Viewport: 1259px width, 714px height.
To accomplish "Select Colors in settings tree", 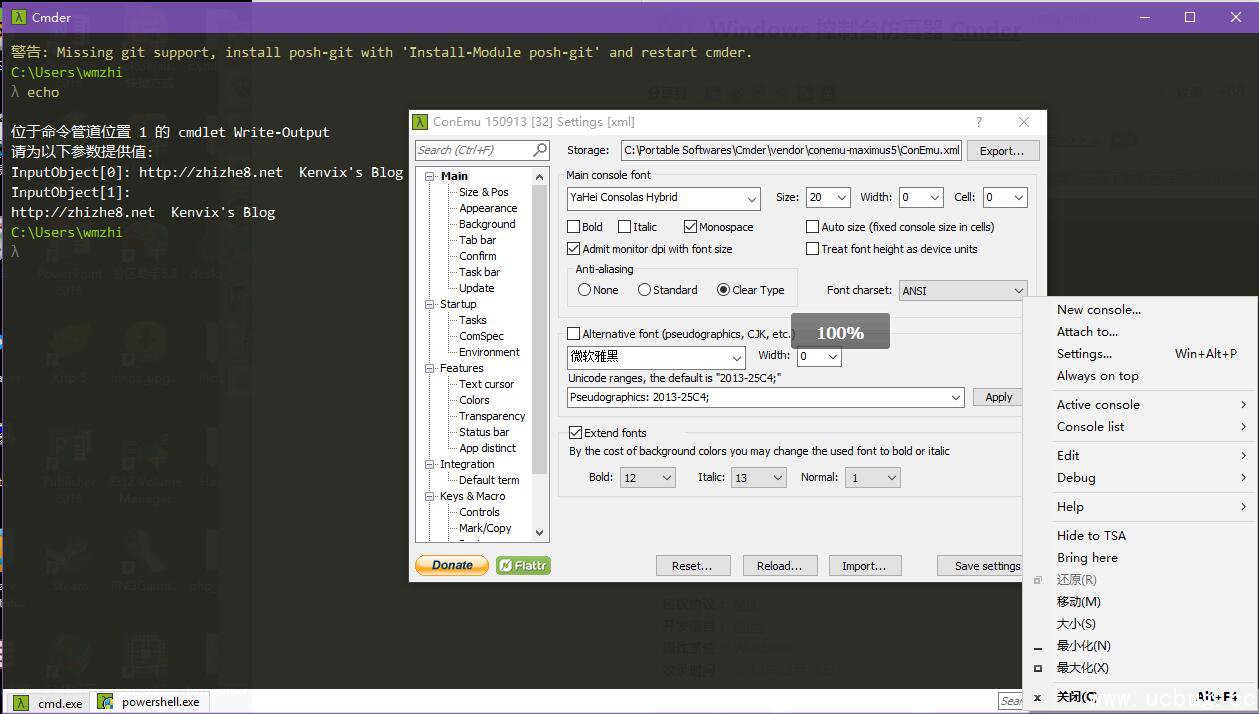I will pos(474,400).
